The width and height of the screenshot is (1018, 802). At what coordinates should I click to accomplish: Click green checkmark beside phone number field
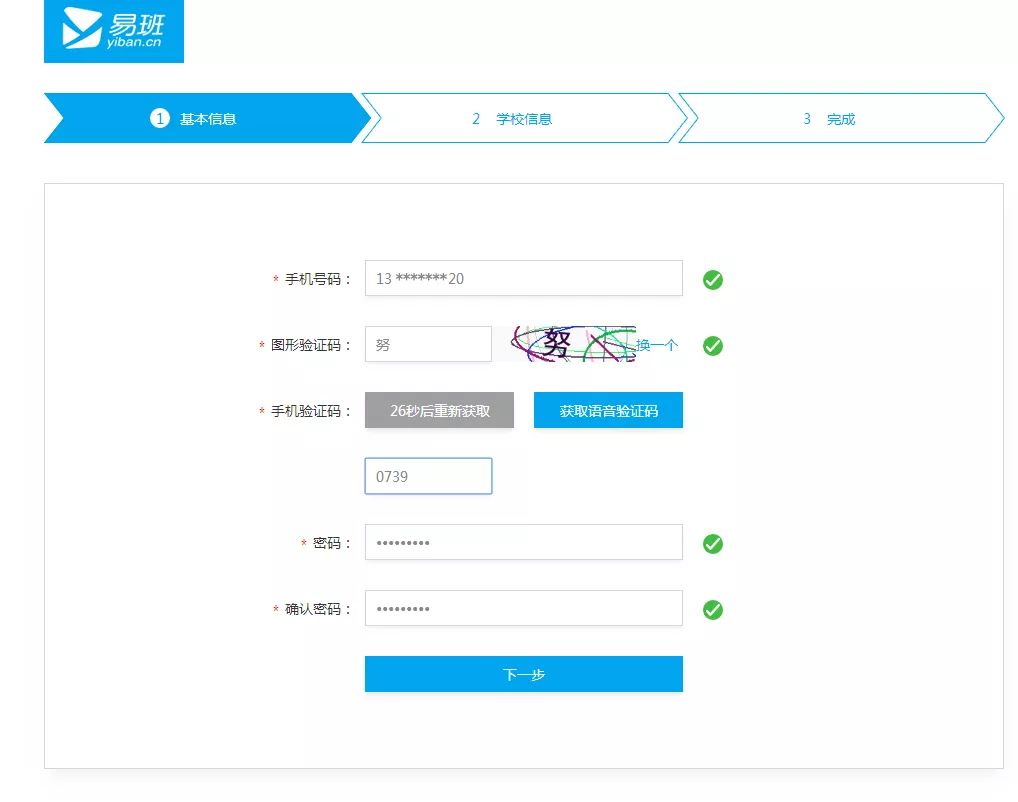(712, 279)
